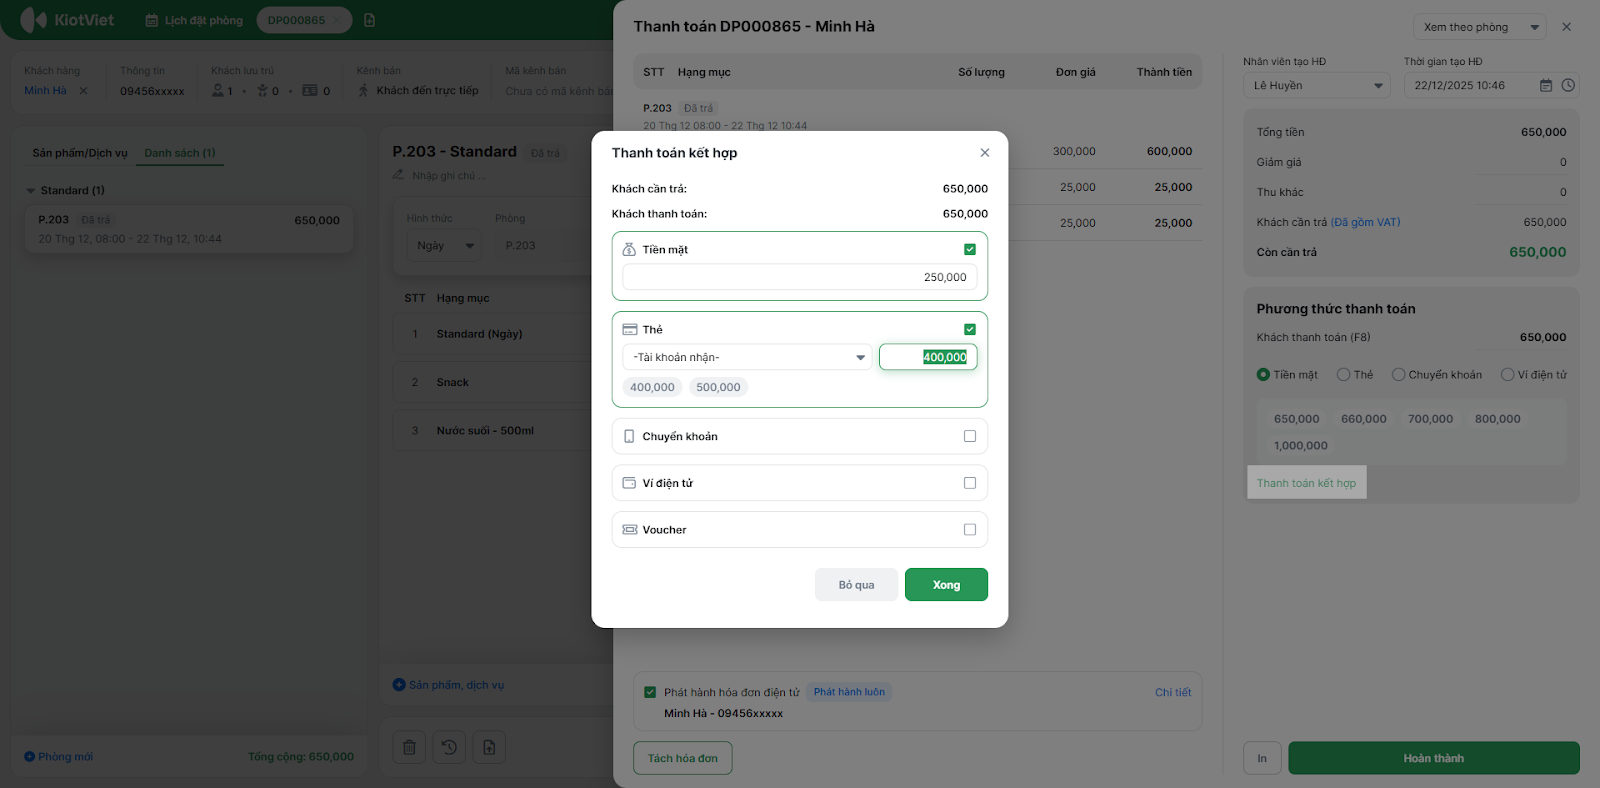Viewport: 1600px width, 788px height.
Task: Switch to the Danh sách (1) tab
Action: [x=180, y=153]
